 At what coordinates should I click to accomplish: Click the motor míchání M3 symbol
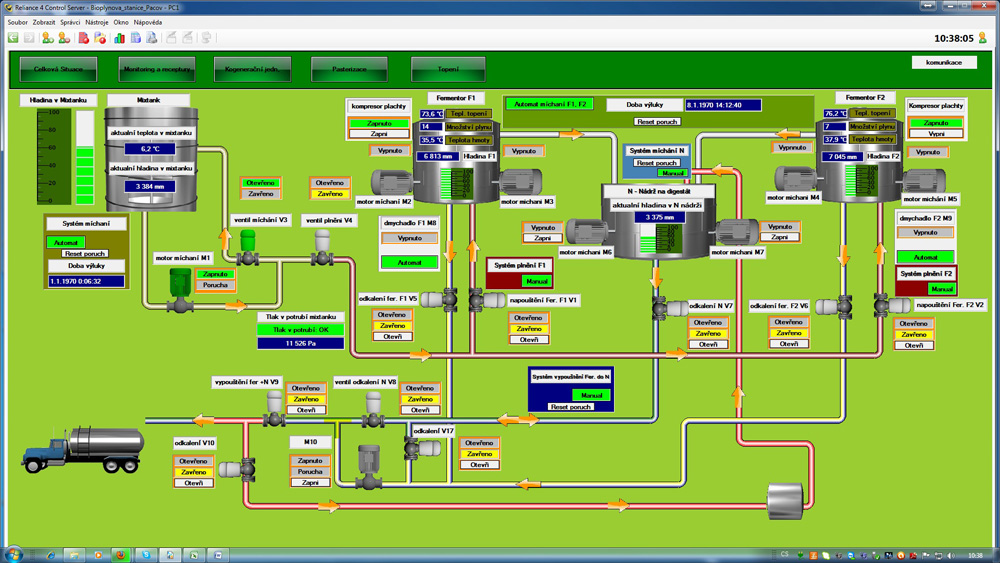[x=521, y=182]
